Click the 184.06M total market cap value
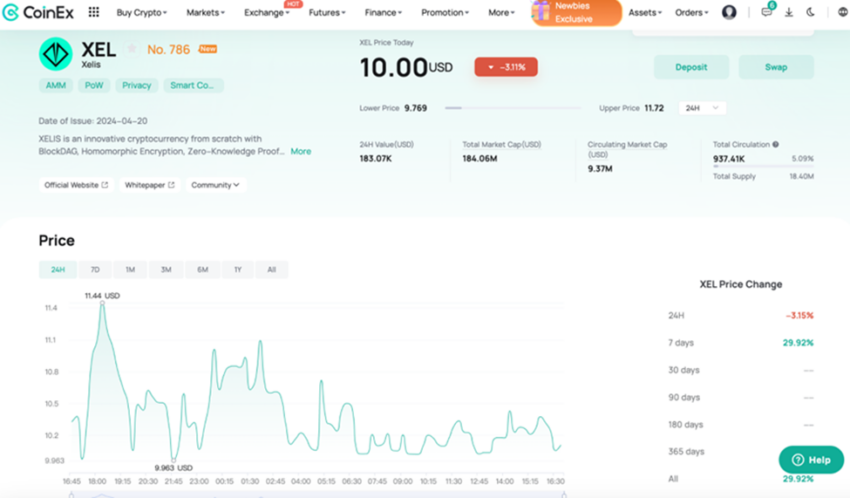 coord(480,158)
